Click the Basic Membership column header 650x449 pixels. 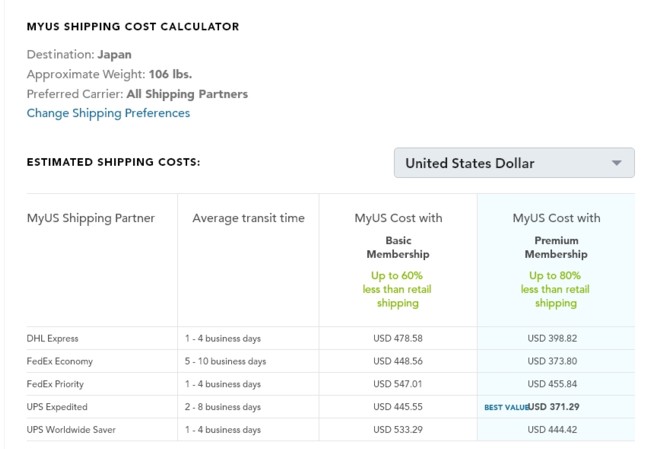coord(398,247)
